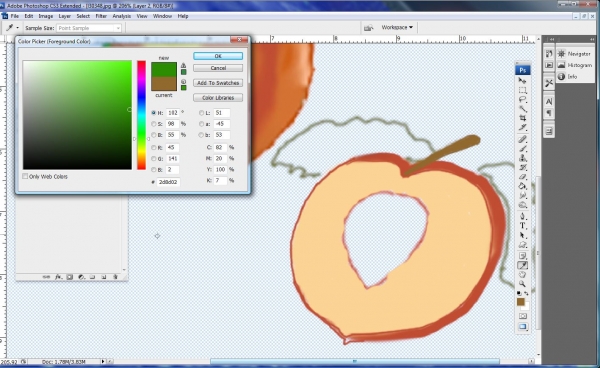The width and height of the screenshot is (600, 368).
Task: Click Cancel in Color Picker
Action: [x=218, y=68]
